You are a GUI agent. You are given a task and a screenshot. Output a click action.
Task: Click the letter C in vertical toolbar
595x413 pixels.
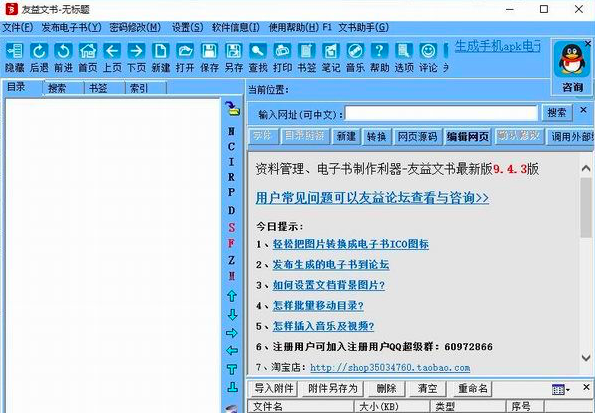231,147
